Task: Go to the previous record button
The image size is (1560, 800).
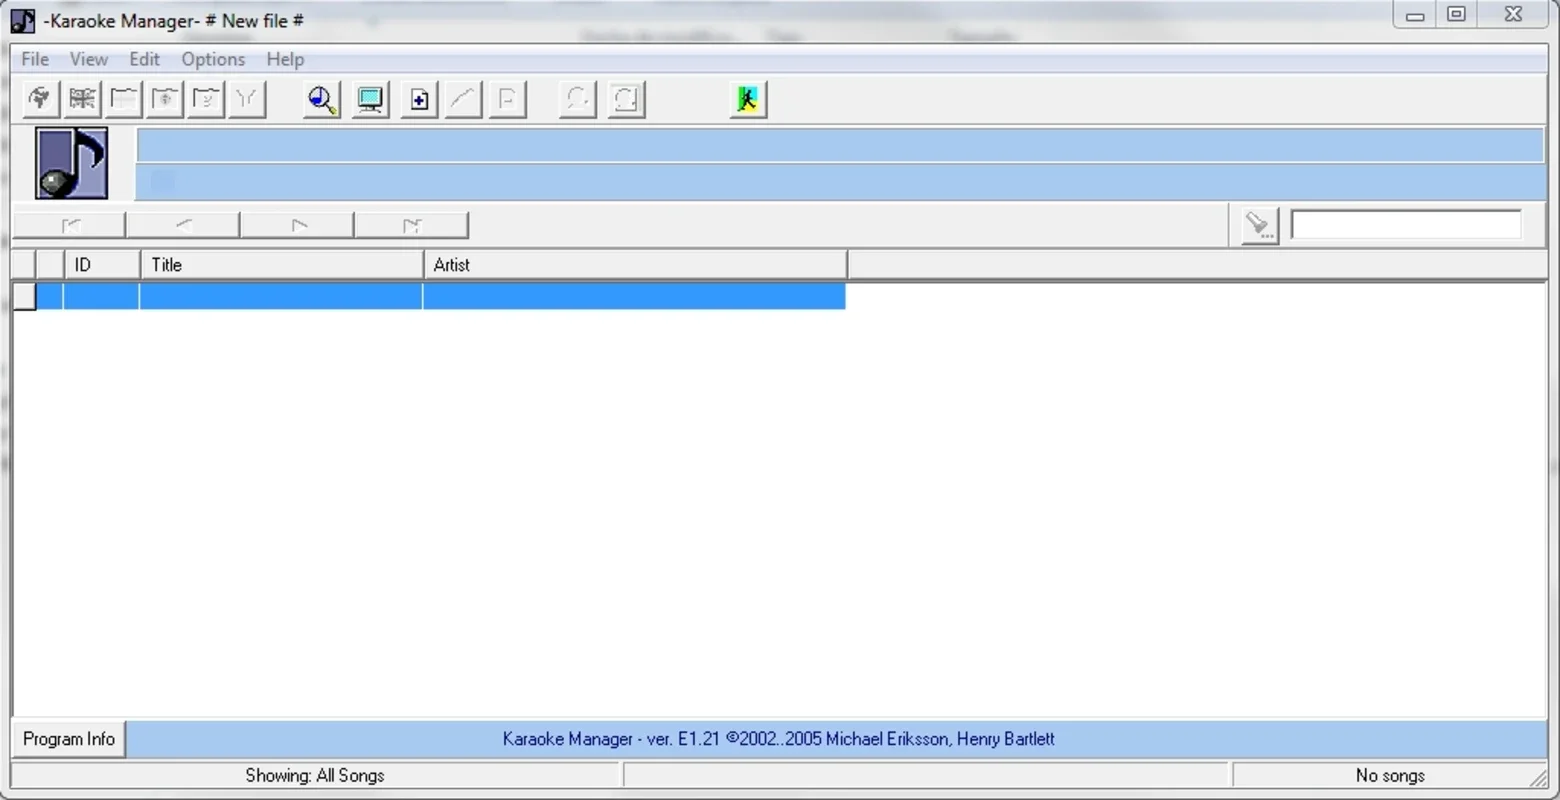Action: [x=183, y=225]
